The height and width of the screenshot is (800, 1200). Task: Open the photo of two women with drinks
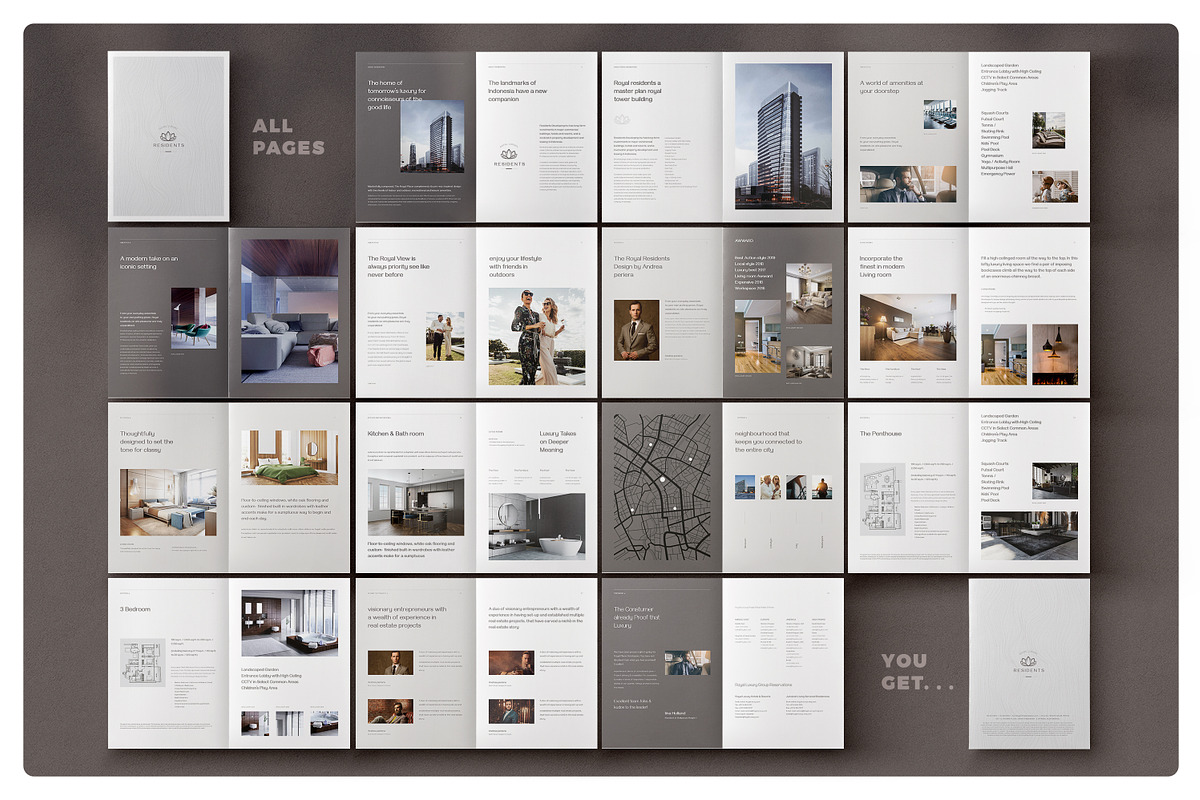pos(537,337)
